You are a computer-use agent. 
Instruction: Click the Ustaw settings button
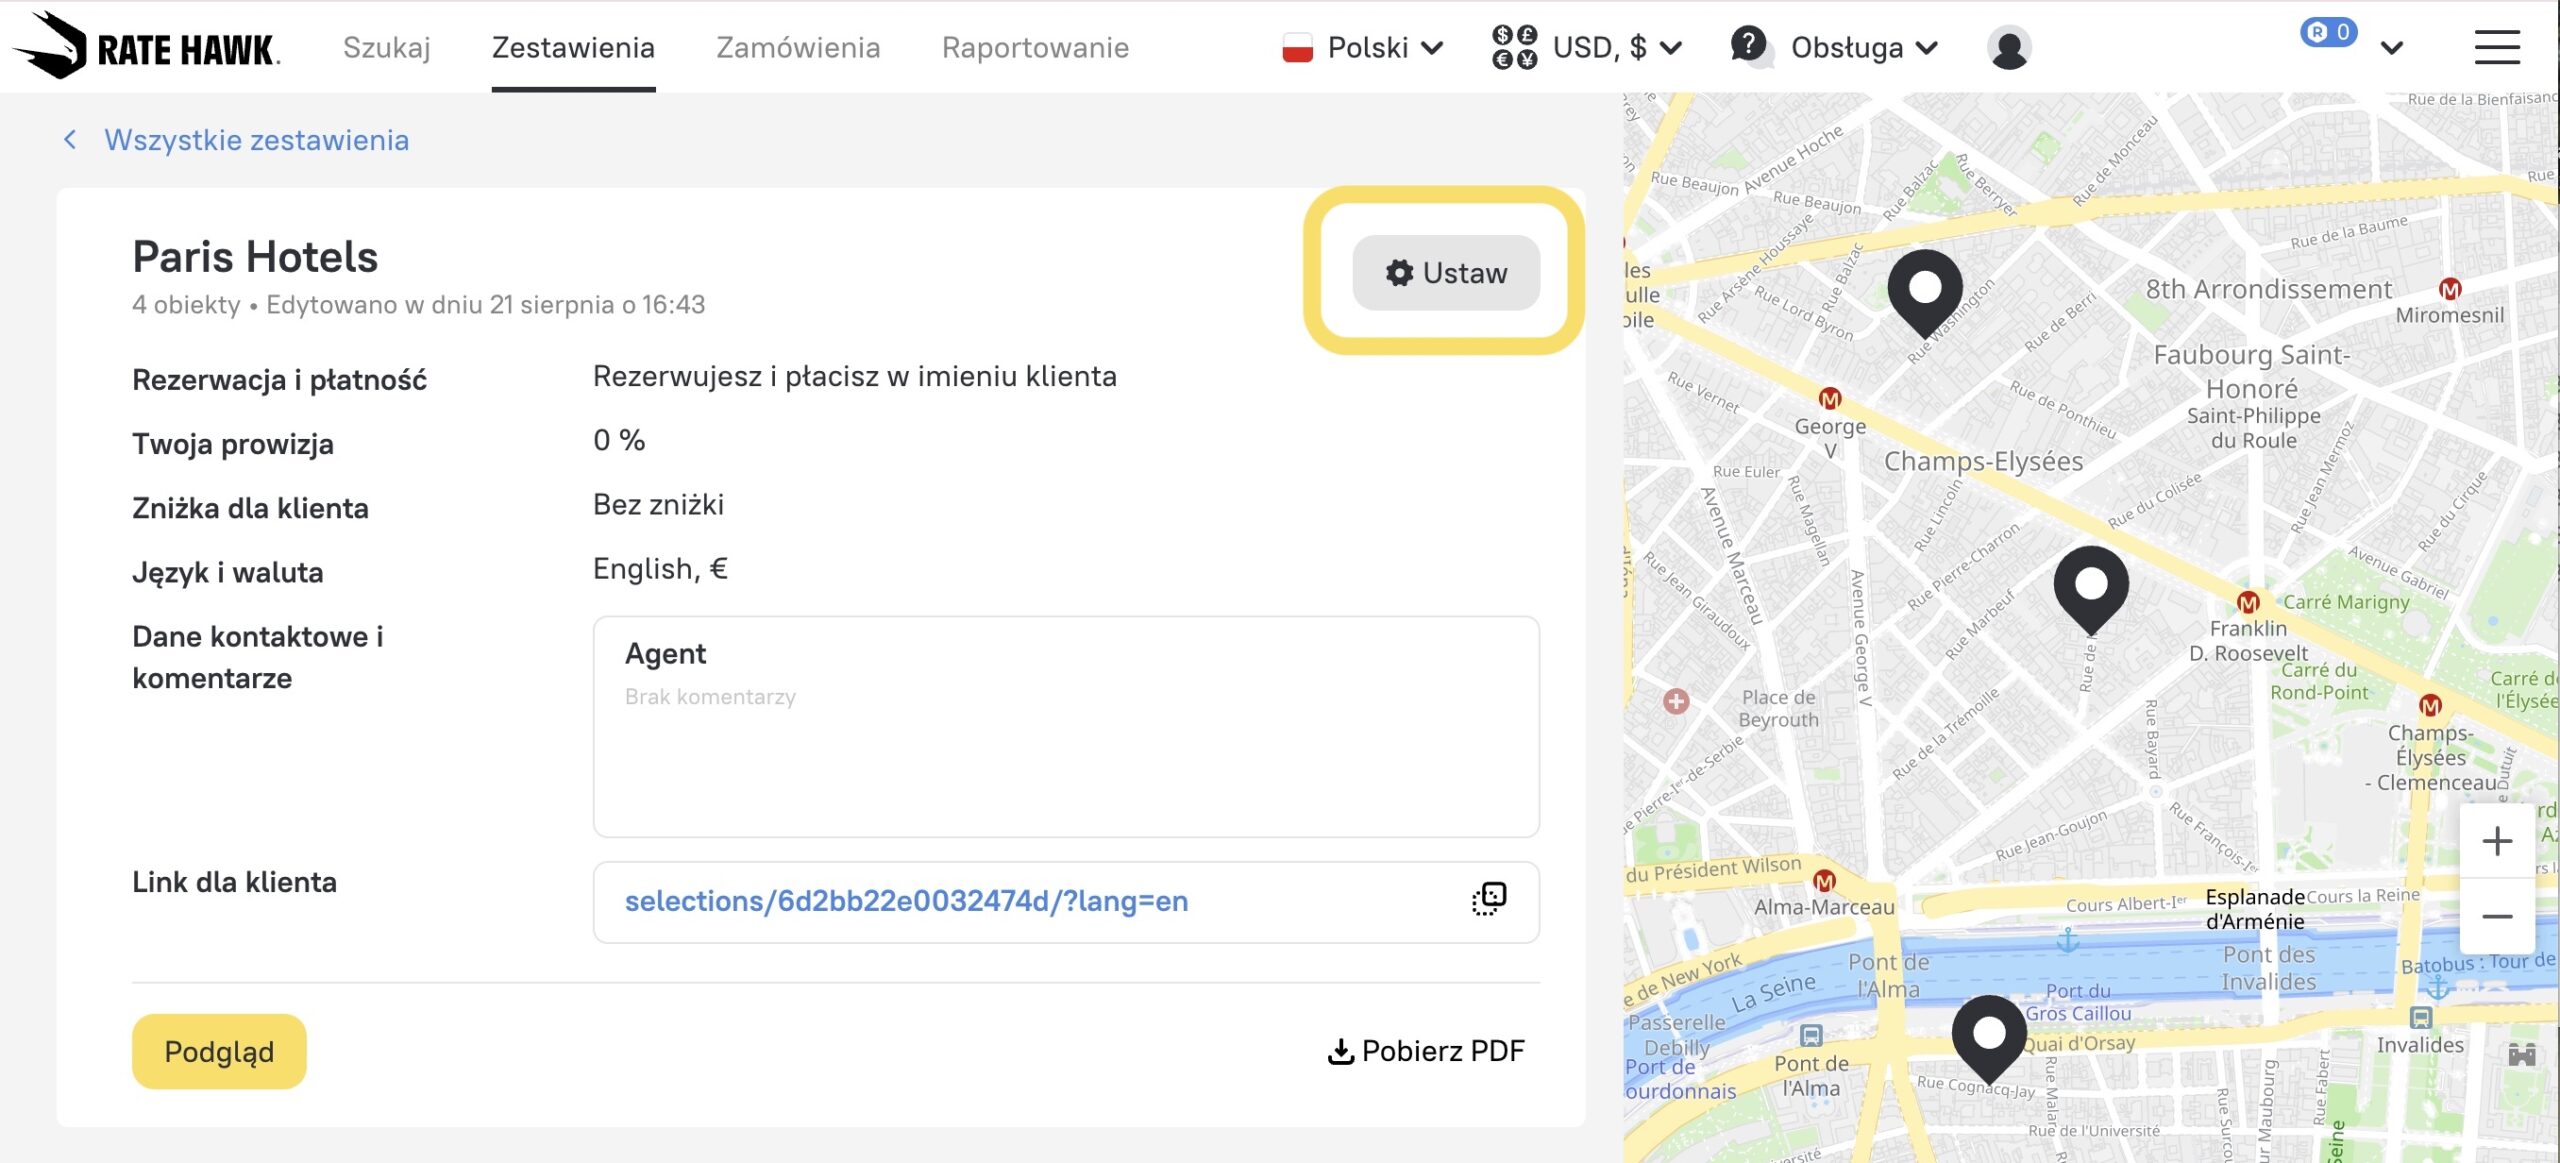pyautogui.click(x=1445, y=273)
